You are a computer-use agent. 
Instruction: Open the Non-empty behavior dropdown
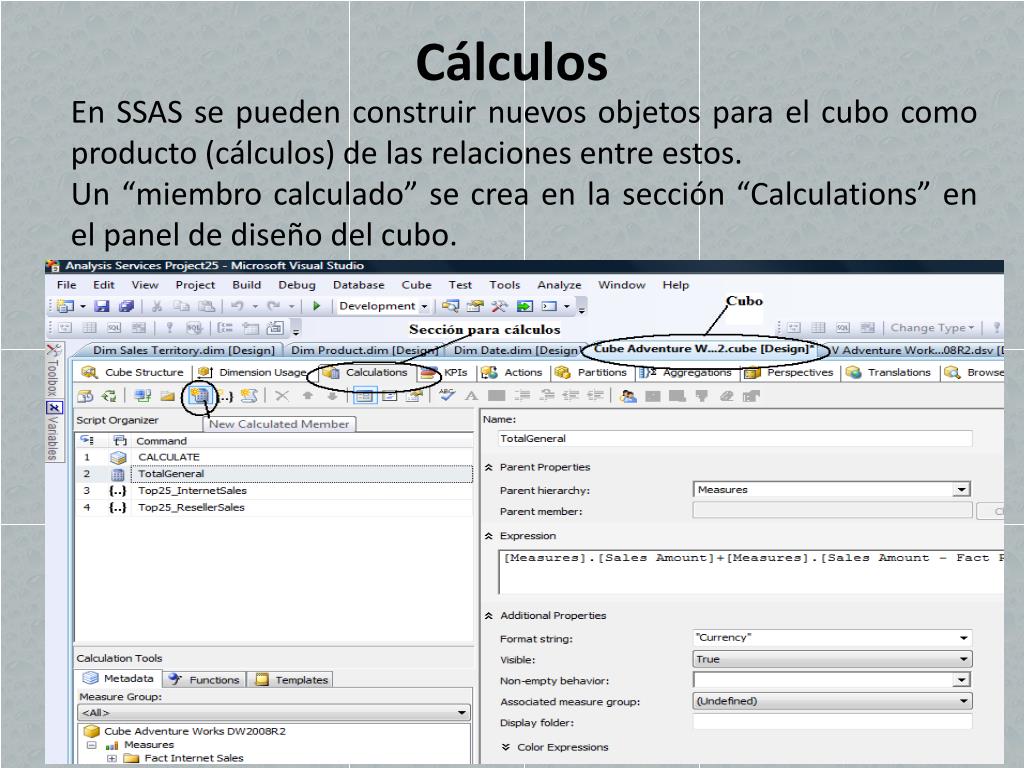[961, 680]
